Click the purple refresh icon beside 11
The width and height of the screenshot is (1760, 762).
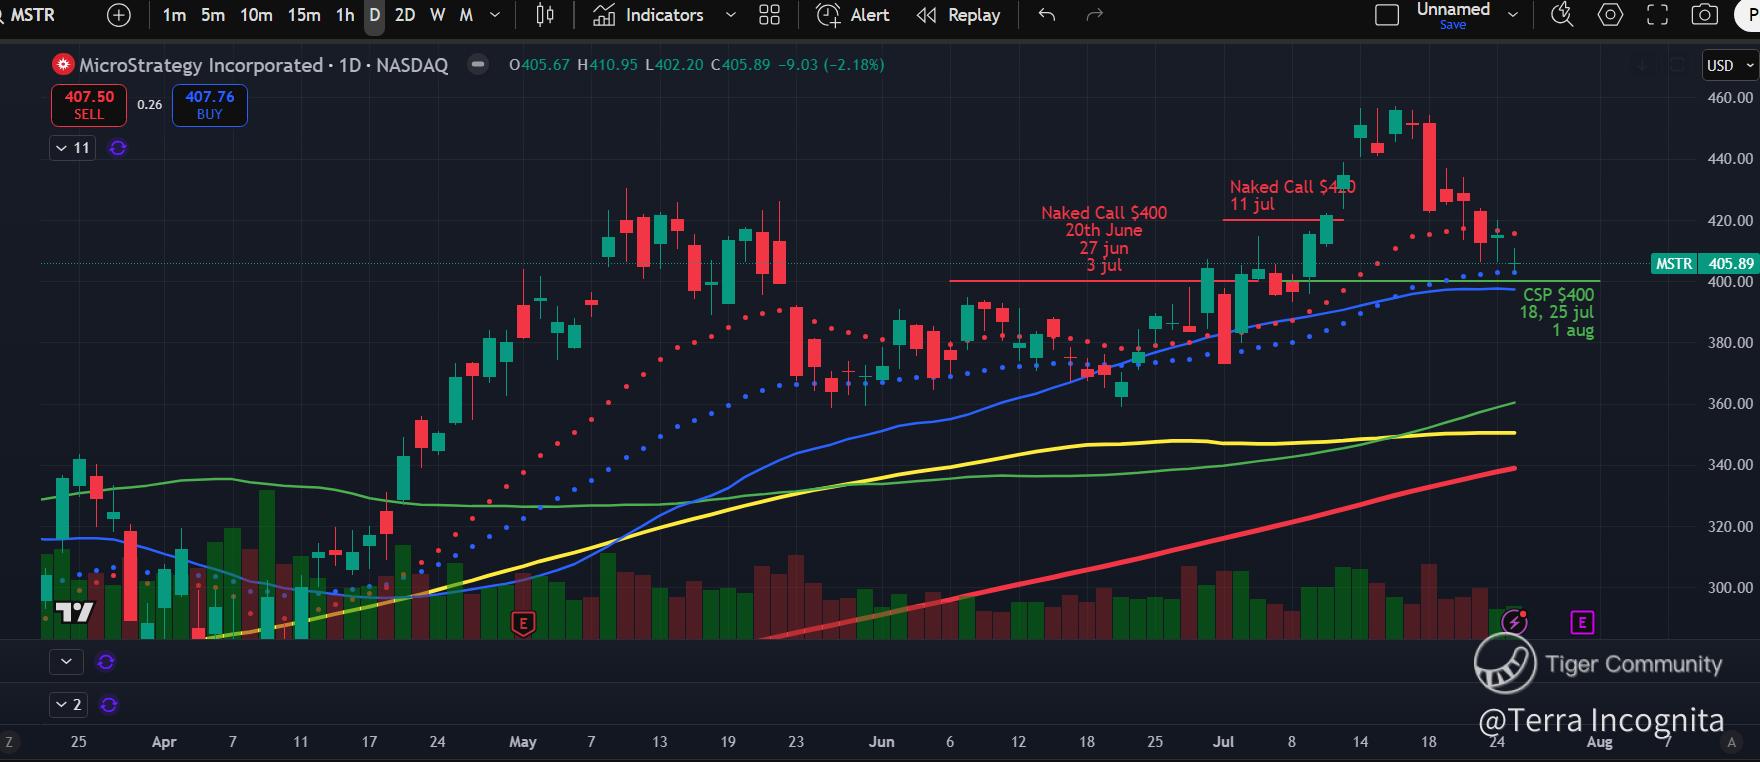(118, 148)
